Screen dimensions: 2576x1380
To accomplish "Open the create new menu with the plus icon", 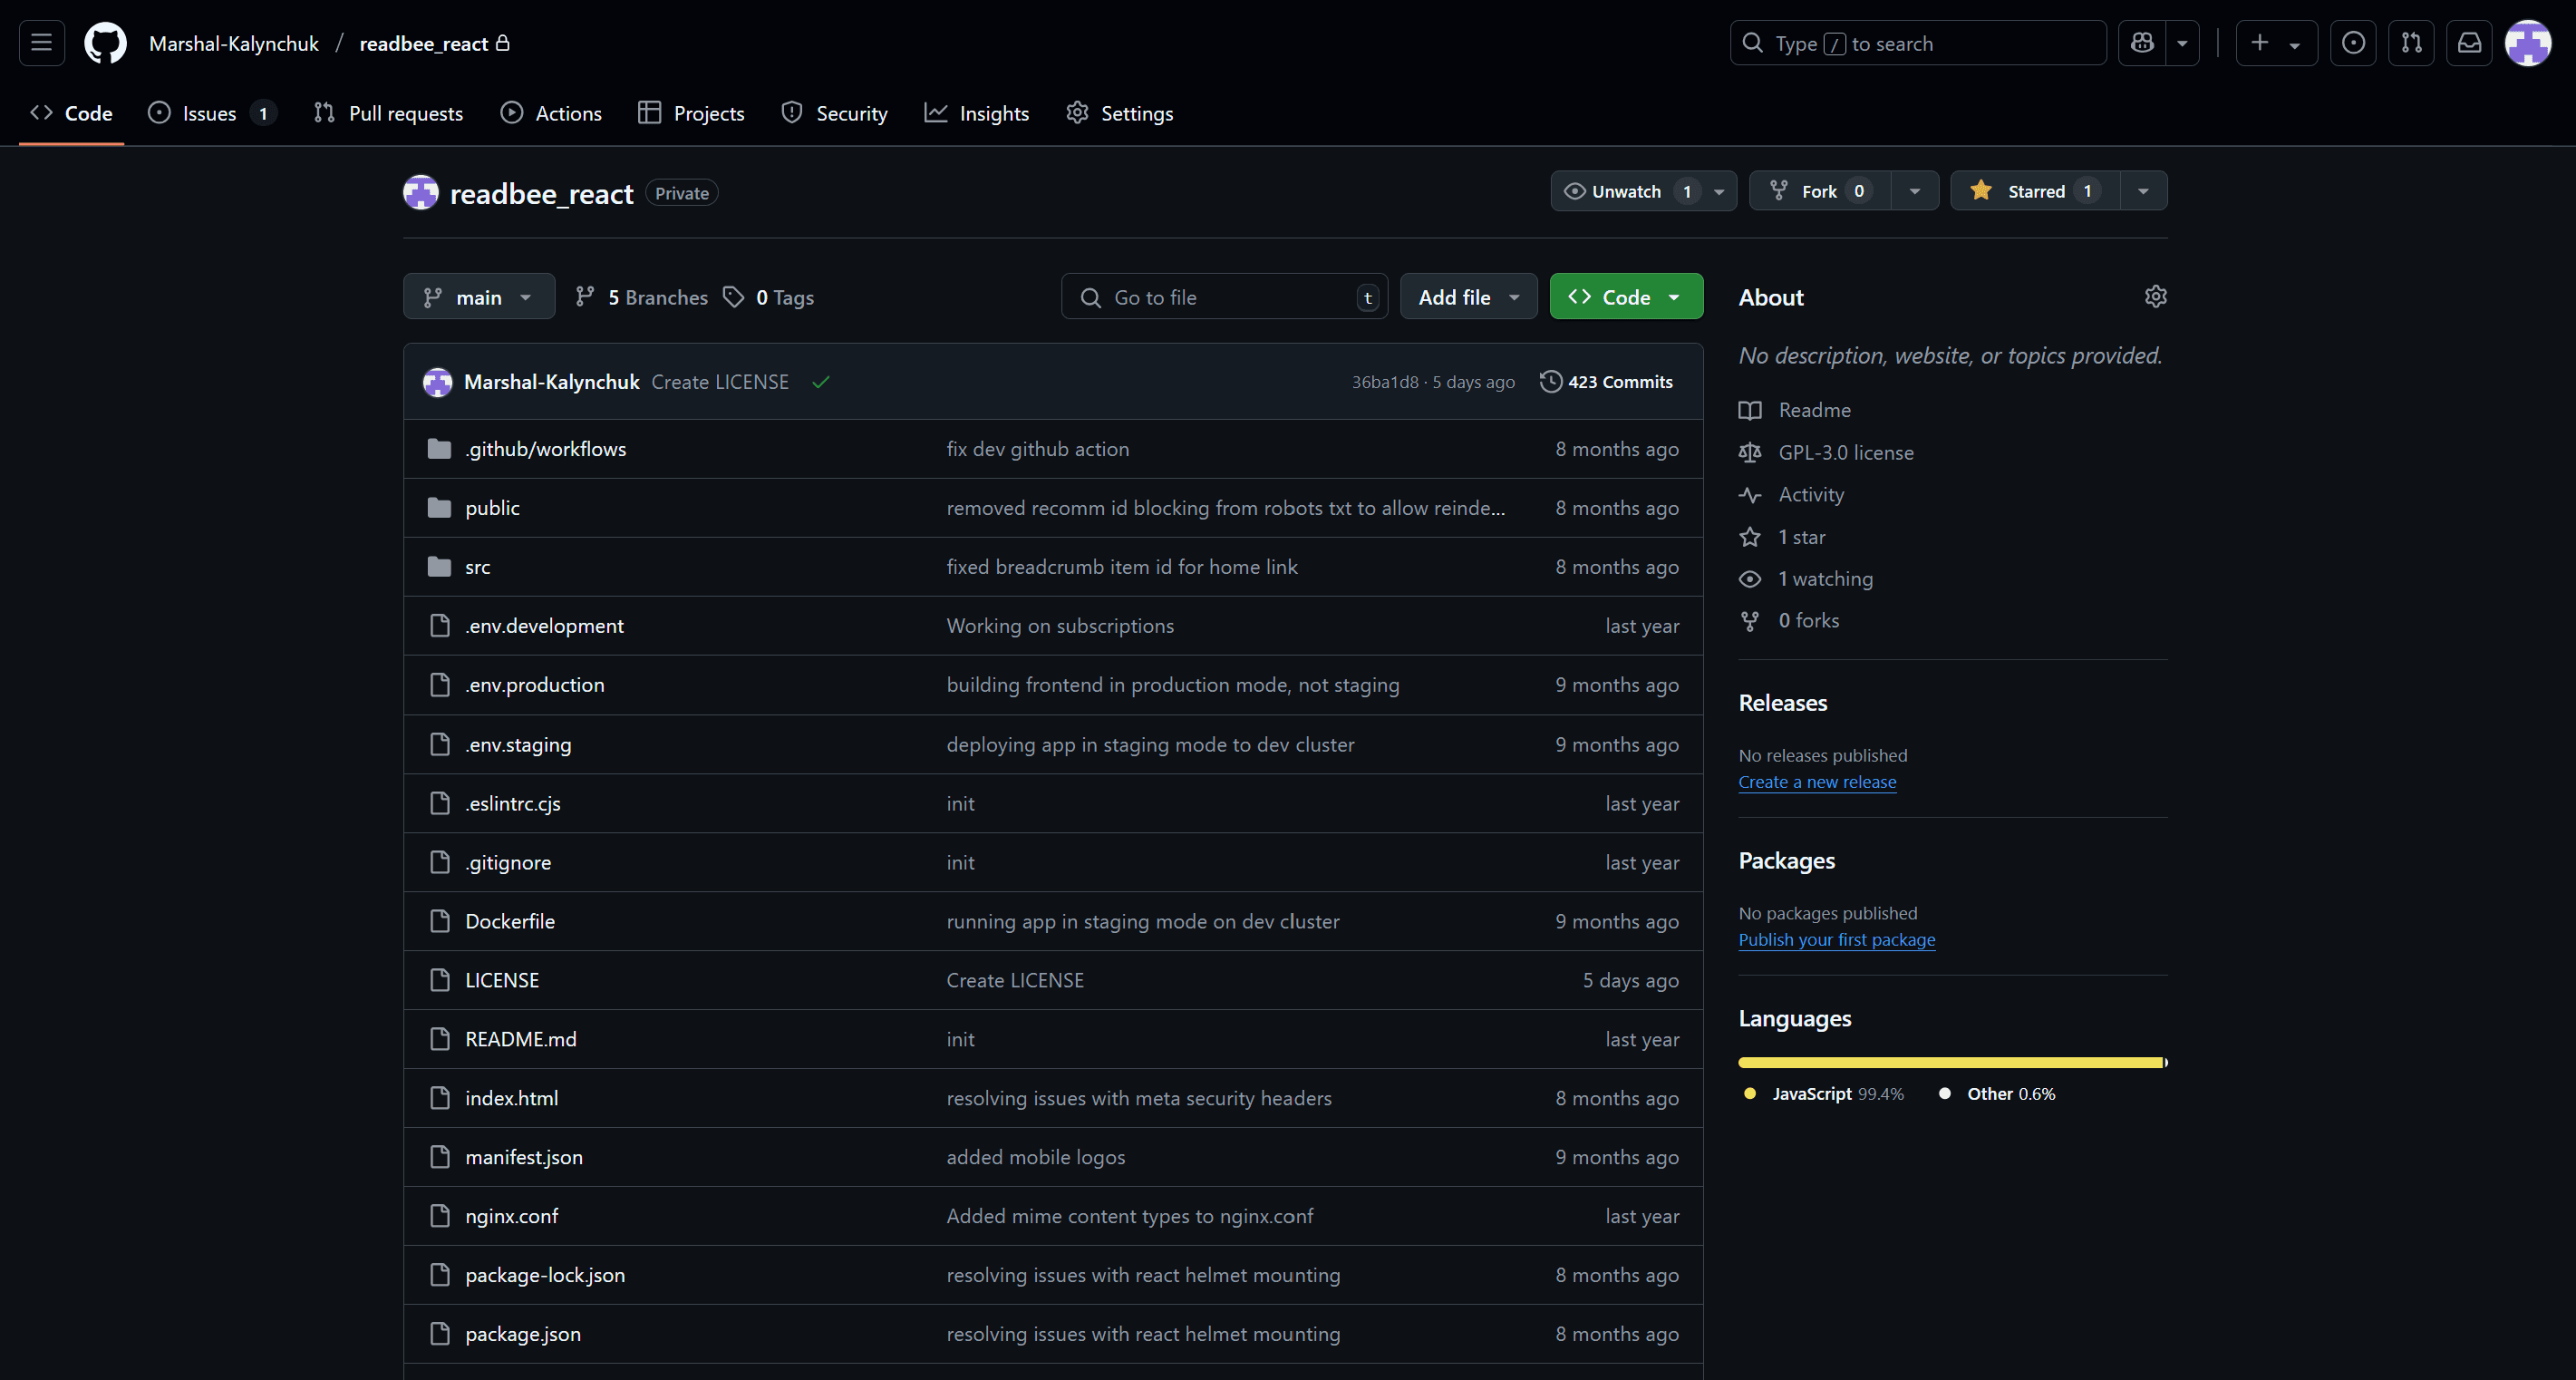I will 2258,42.
